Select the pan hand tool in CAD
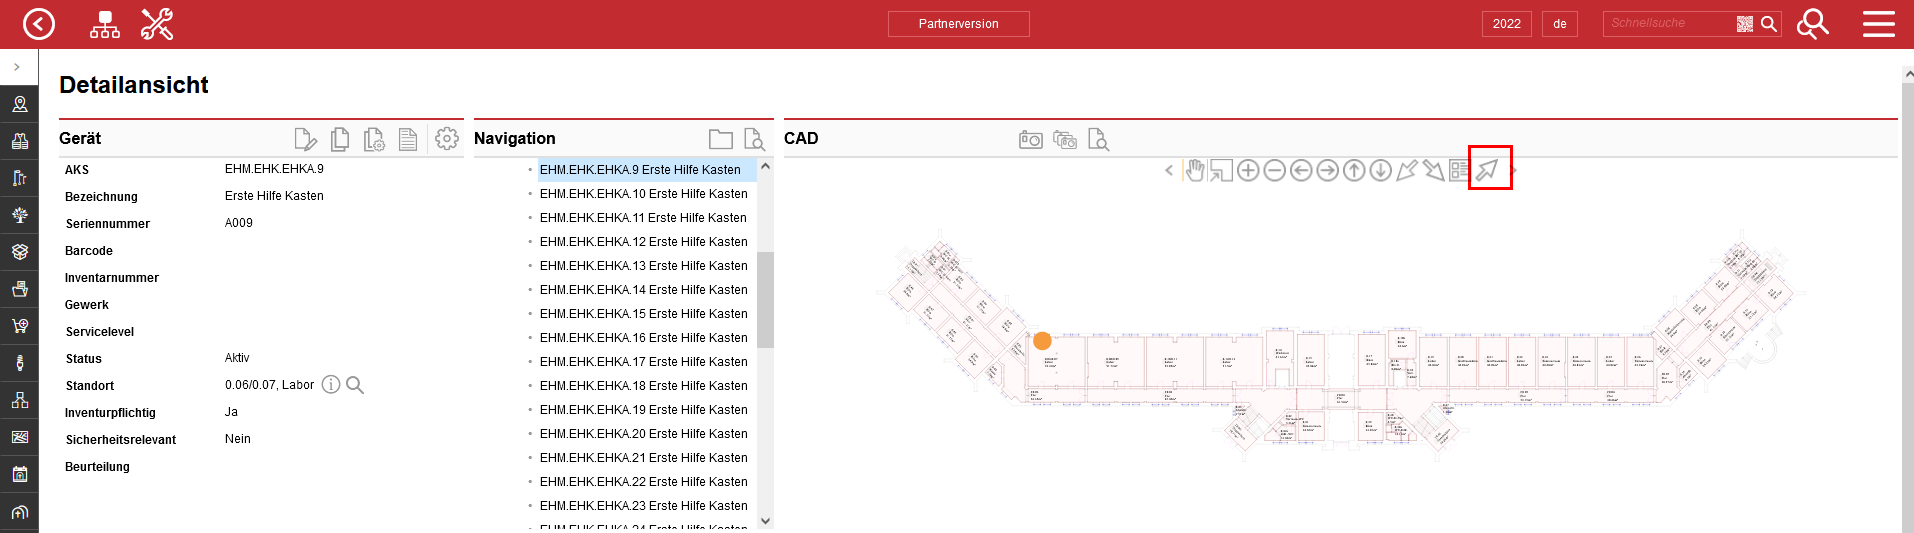 click(1195, 170)
